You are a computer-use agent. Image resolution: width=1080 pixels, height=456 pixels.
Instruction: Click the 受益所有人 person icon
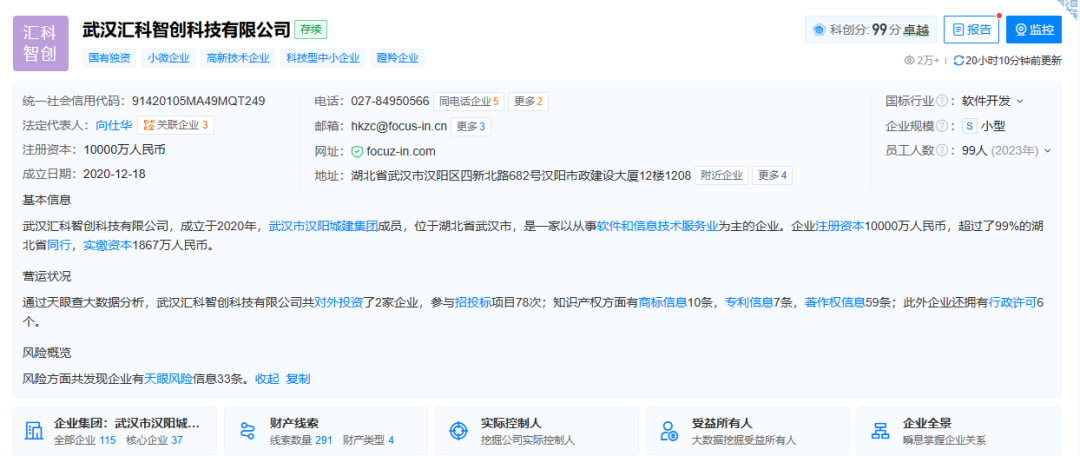(669, 431)
